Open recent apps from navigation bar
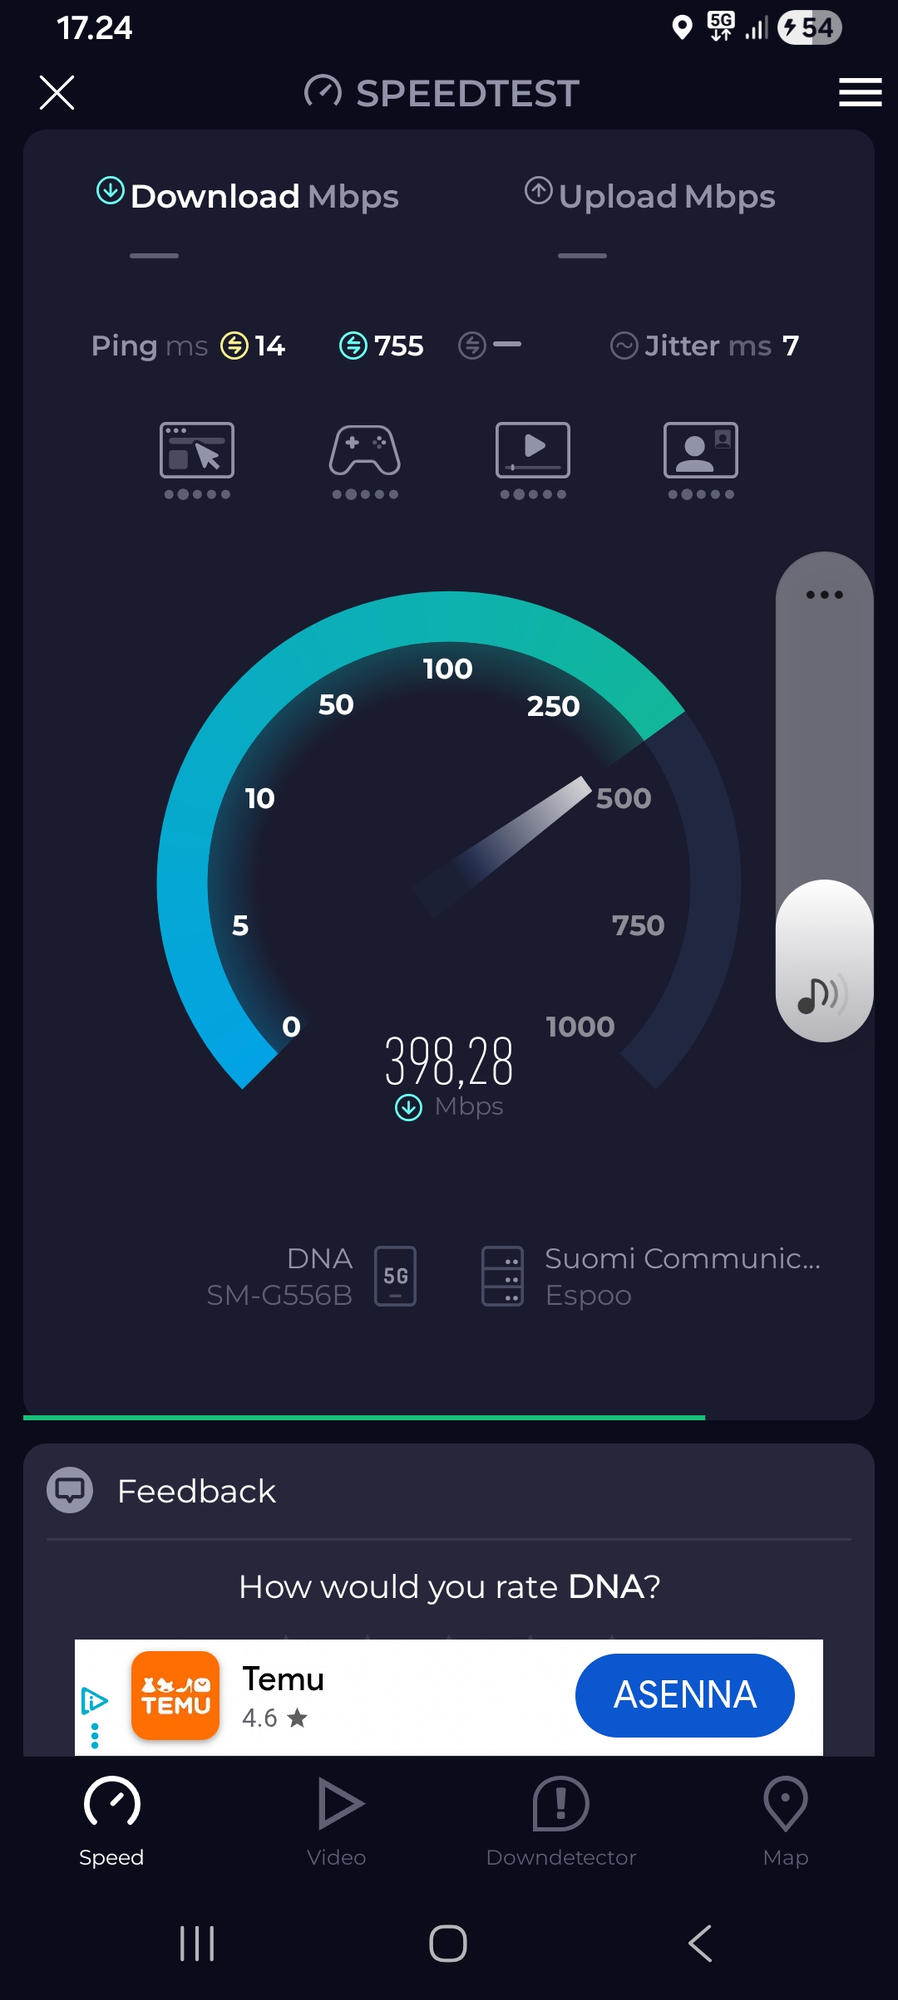The height and width of the screenshot is (2000, 898). pyautogui.click(x=197, y=1943)
